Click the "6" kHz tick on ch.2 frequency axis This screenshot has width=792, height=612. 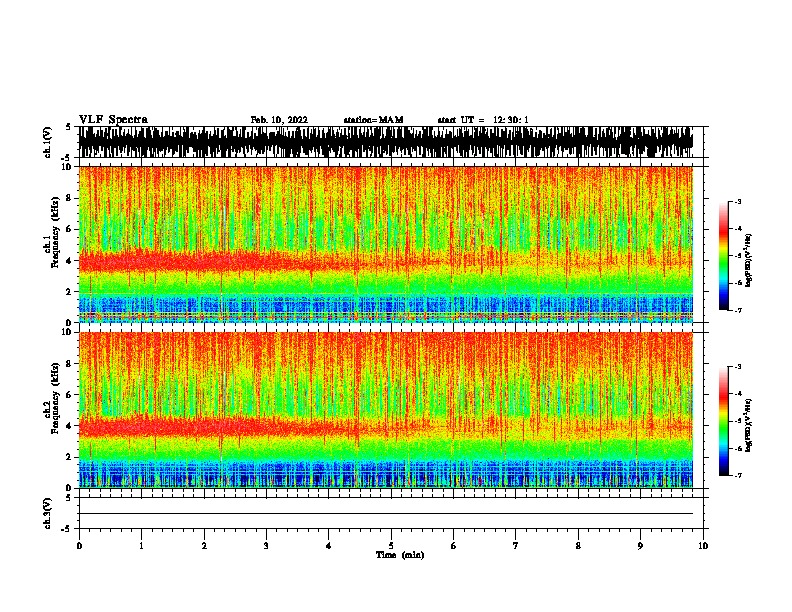pos(70,395)
